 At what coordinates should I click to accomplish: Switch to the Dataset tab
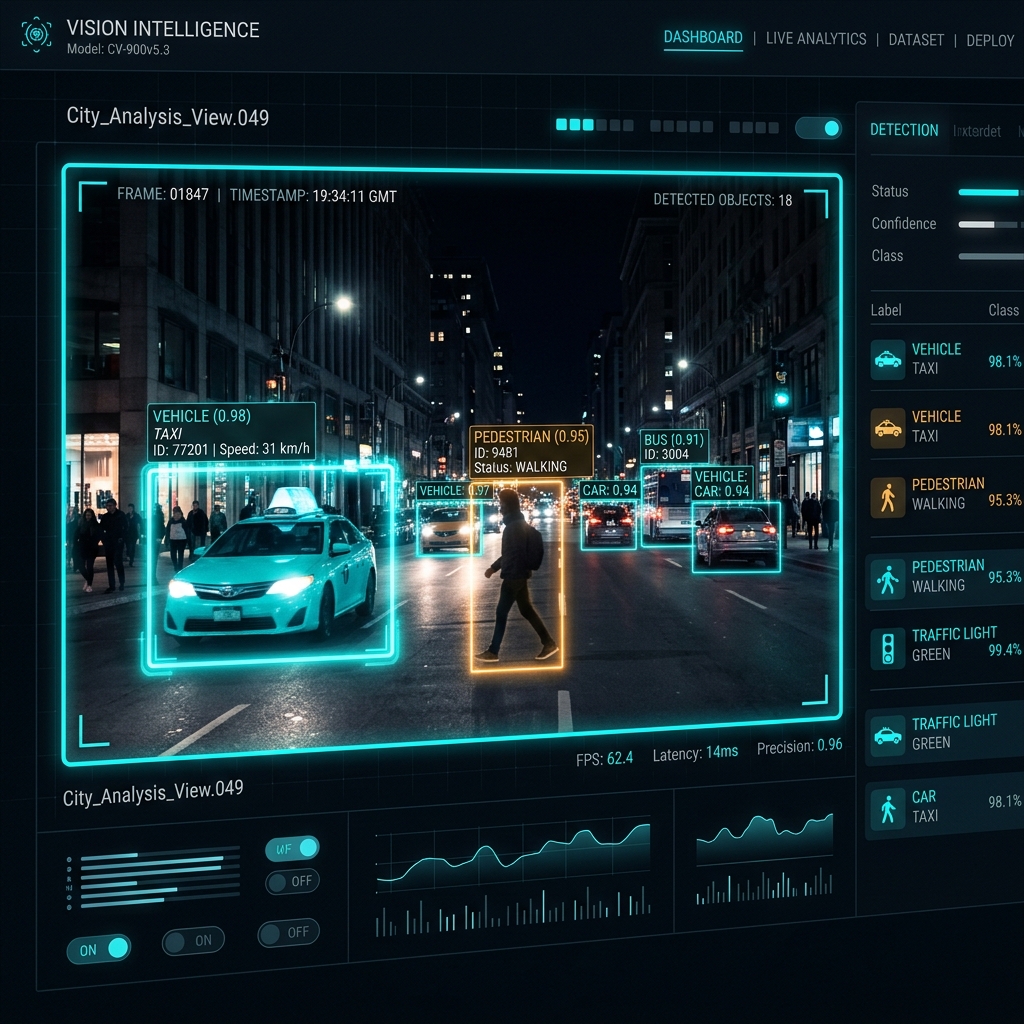(x=916, y=40)
